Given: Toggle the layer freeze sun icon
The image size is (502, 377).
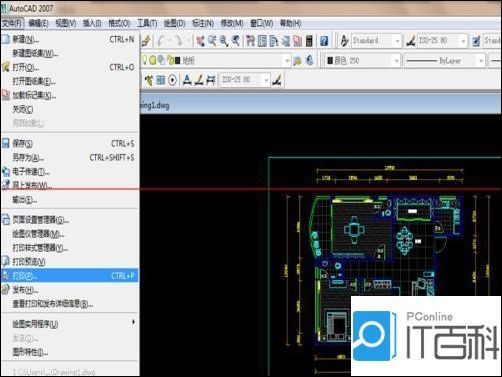Looking at the screenshot, I should coord(153,60).
